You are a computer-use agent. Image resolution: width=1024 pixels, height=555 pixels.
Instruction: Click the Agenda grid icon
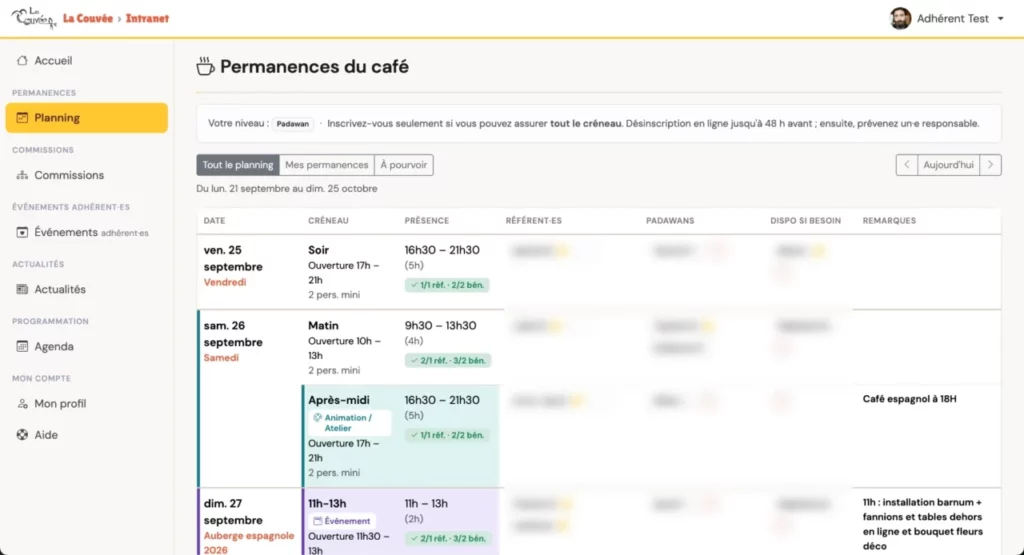(22, 346)
